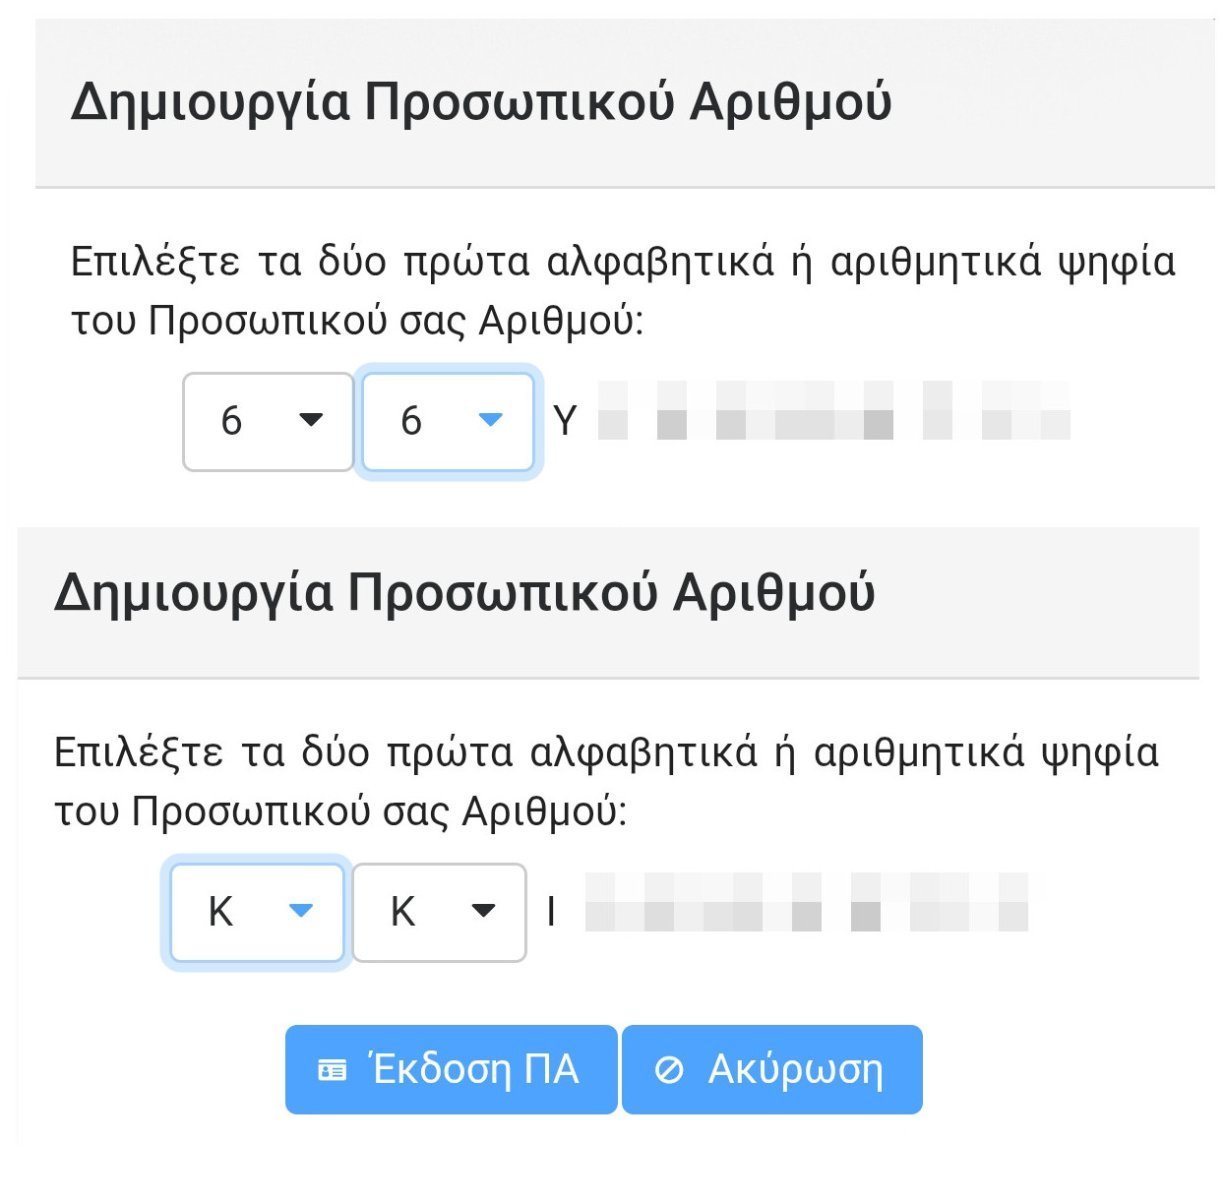The height and width of the screenshot is (1200, 1224).
Task: Click the blurred number beside the 'Y'
Action: pos(835,411)
